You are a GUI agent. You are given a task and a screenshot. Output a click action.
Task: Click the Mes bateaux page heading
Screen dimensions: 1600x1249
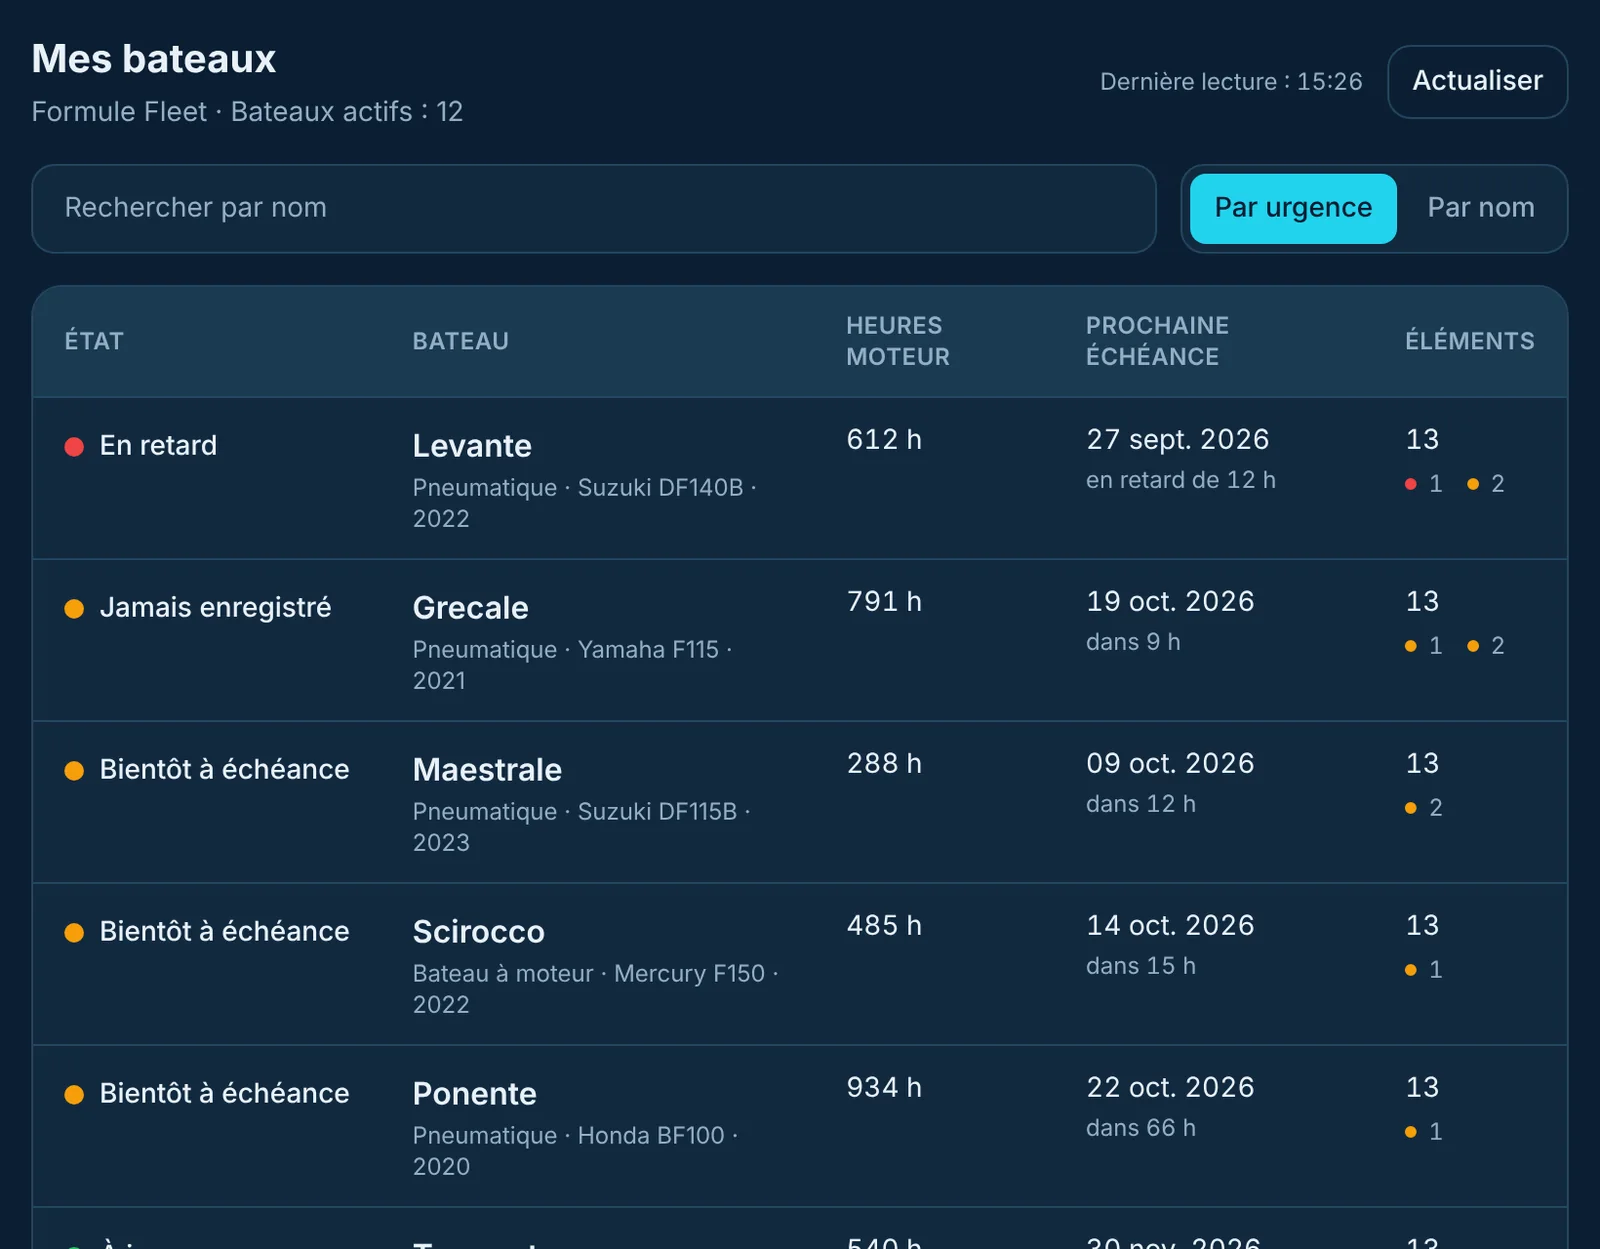[x=154, y=59]
